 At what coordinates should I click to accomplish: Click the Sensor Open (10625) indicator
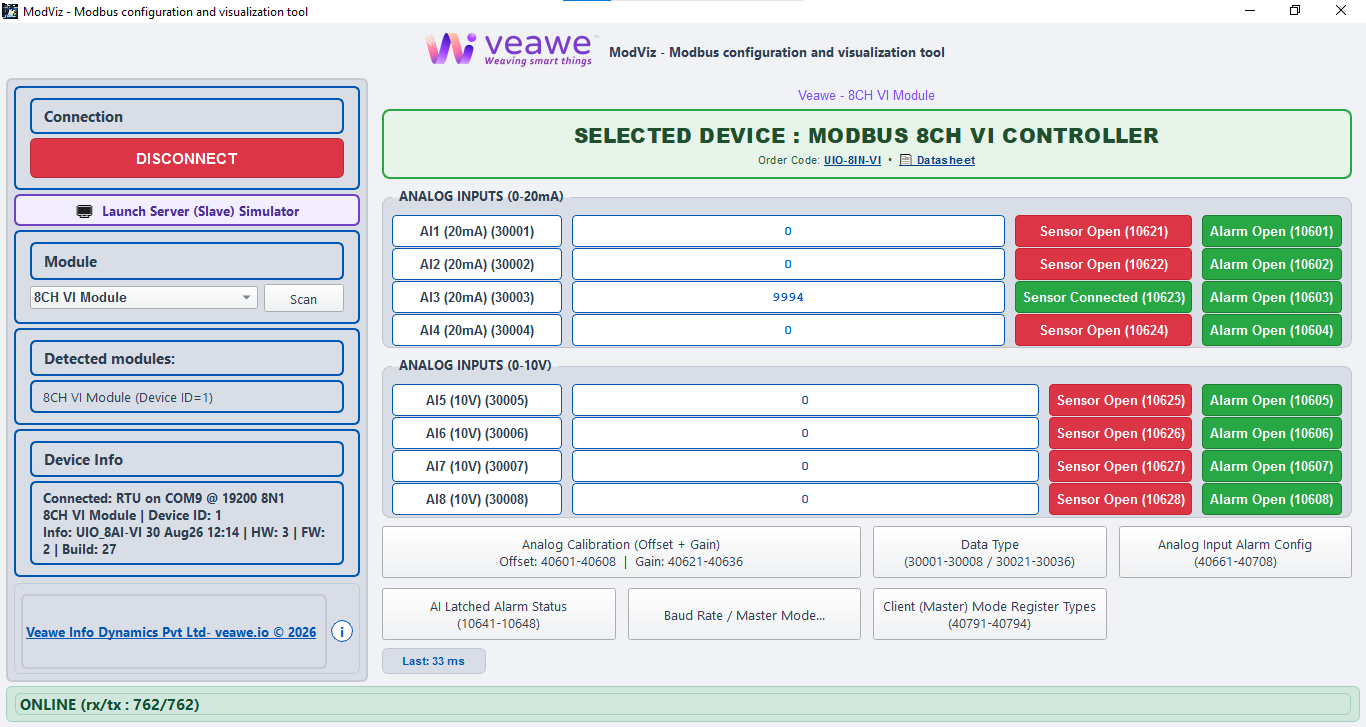click(1121, 400)
